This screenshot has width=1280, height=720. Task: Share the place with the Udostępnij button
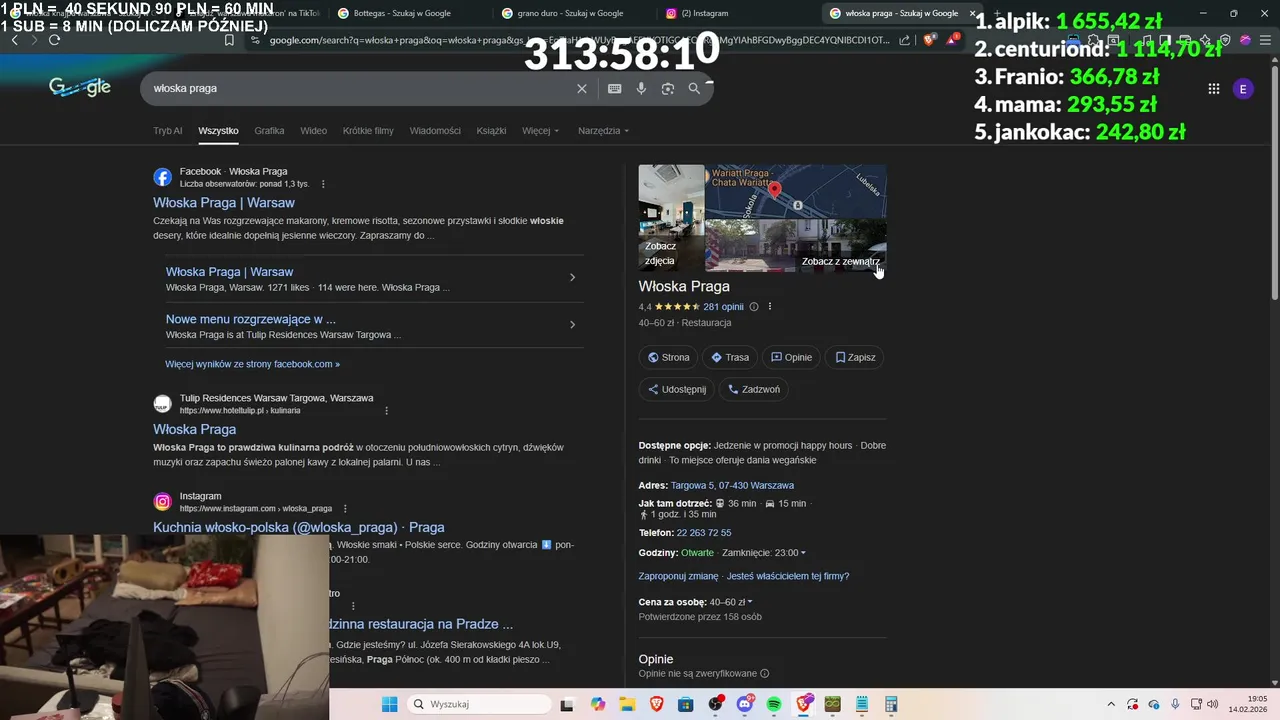(x=677, y=389)
